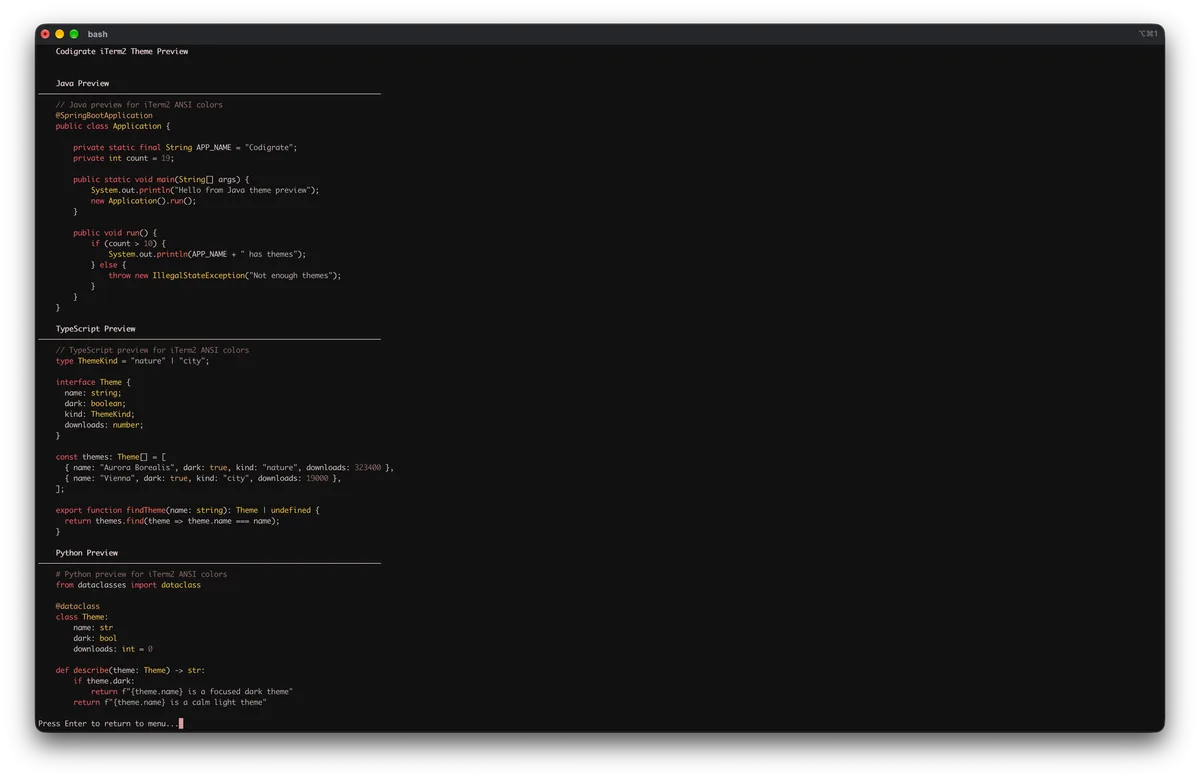The height and width of the screenshot is (779, 1200).
Task: Click the APP_NAME = "Codigrate" declaration line
Action: [x=185, y=147]
